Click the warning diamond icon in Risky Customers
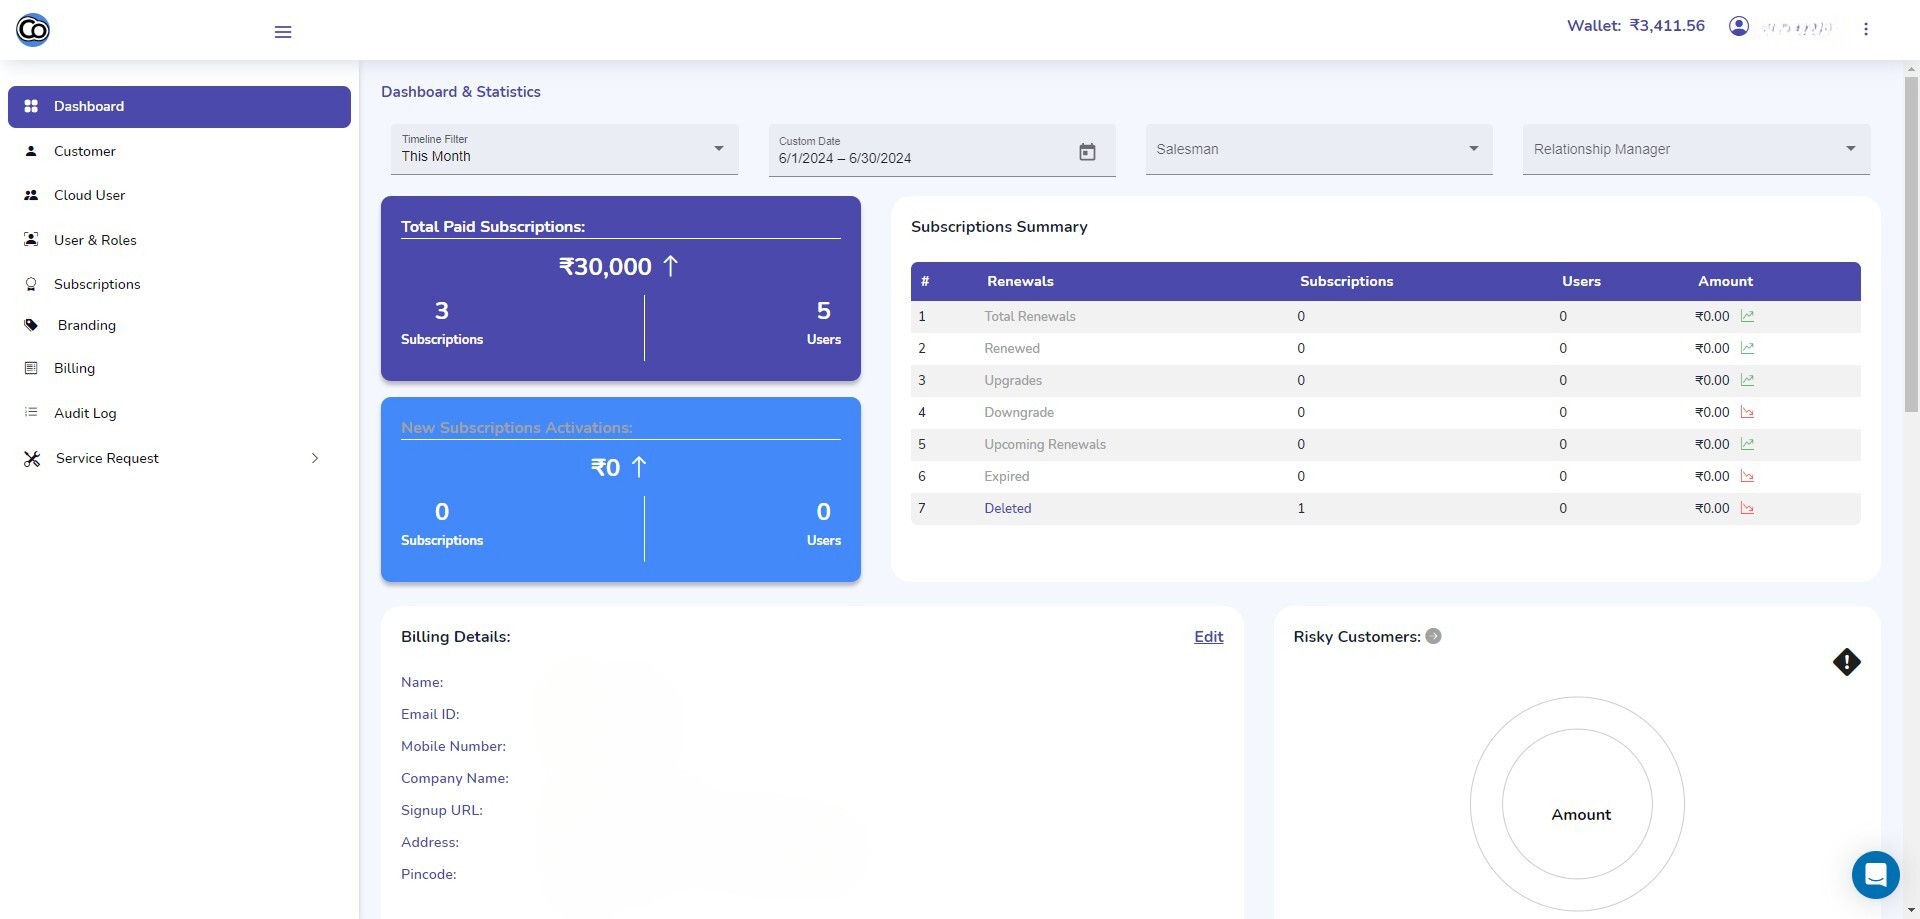Screen dimensions: 1920x919 (1846, 662)
